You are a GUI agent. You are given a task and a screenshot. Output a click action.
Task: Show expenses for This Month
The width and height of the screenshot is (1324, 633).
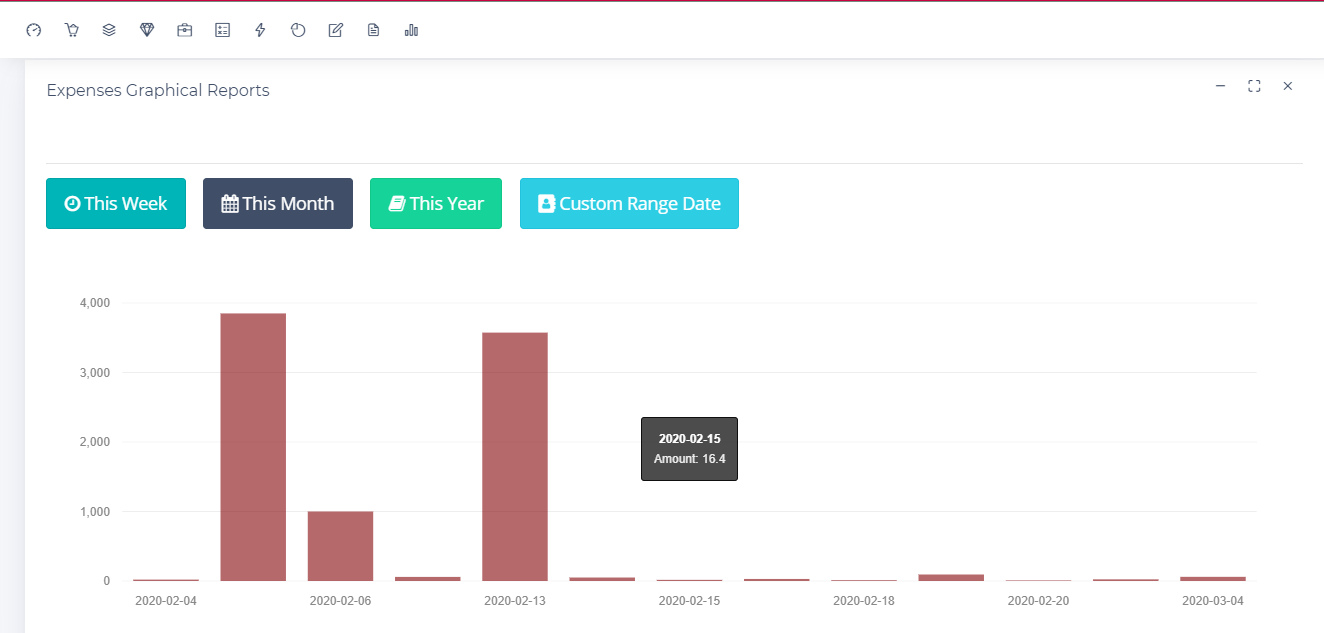[278, 203]
